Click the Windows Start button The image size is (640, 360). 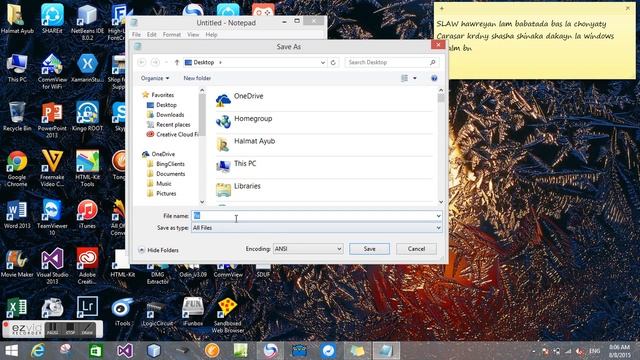point(11,351)
